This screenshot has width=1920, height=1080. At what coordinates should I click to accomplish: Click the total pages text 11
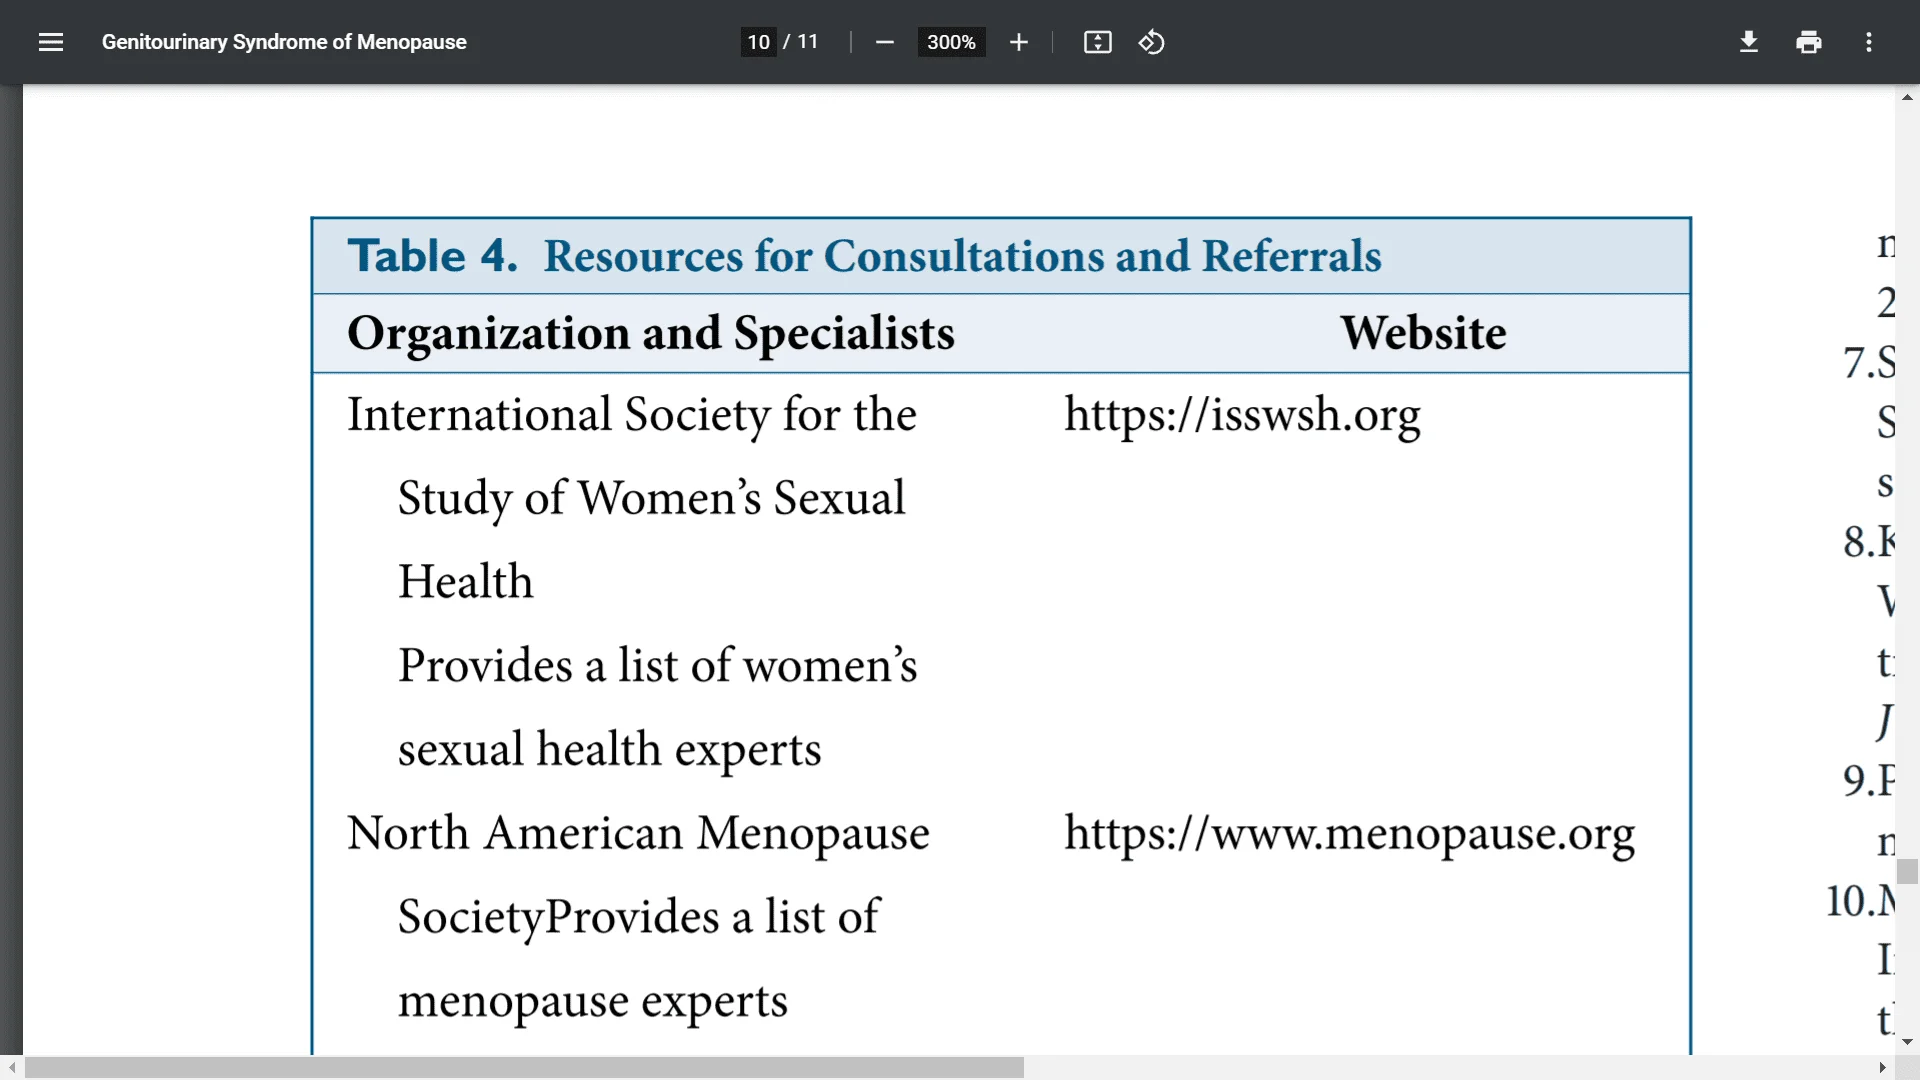[x=807, y=42]
